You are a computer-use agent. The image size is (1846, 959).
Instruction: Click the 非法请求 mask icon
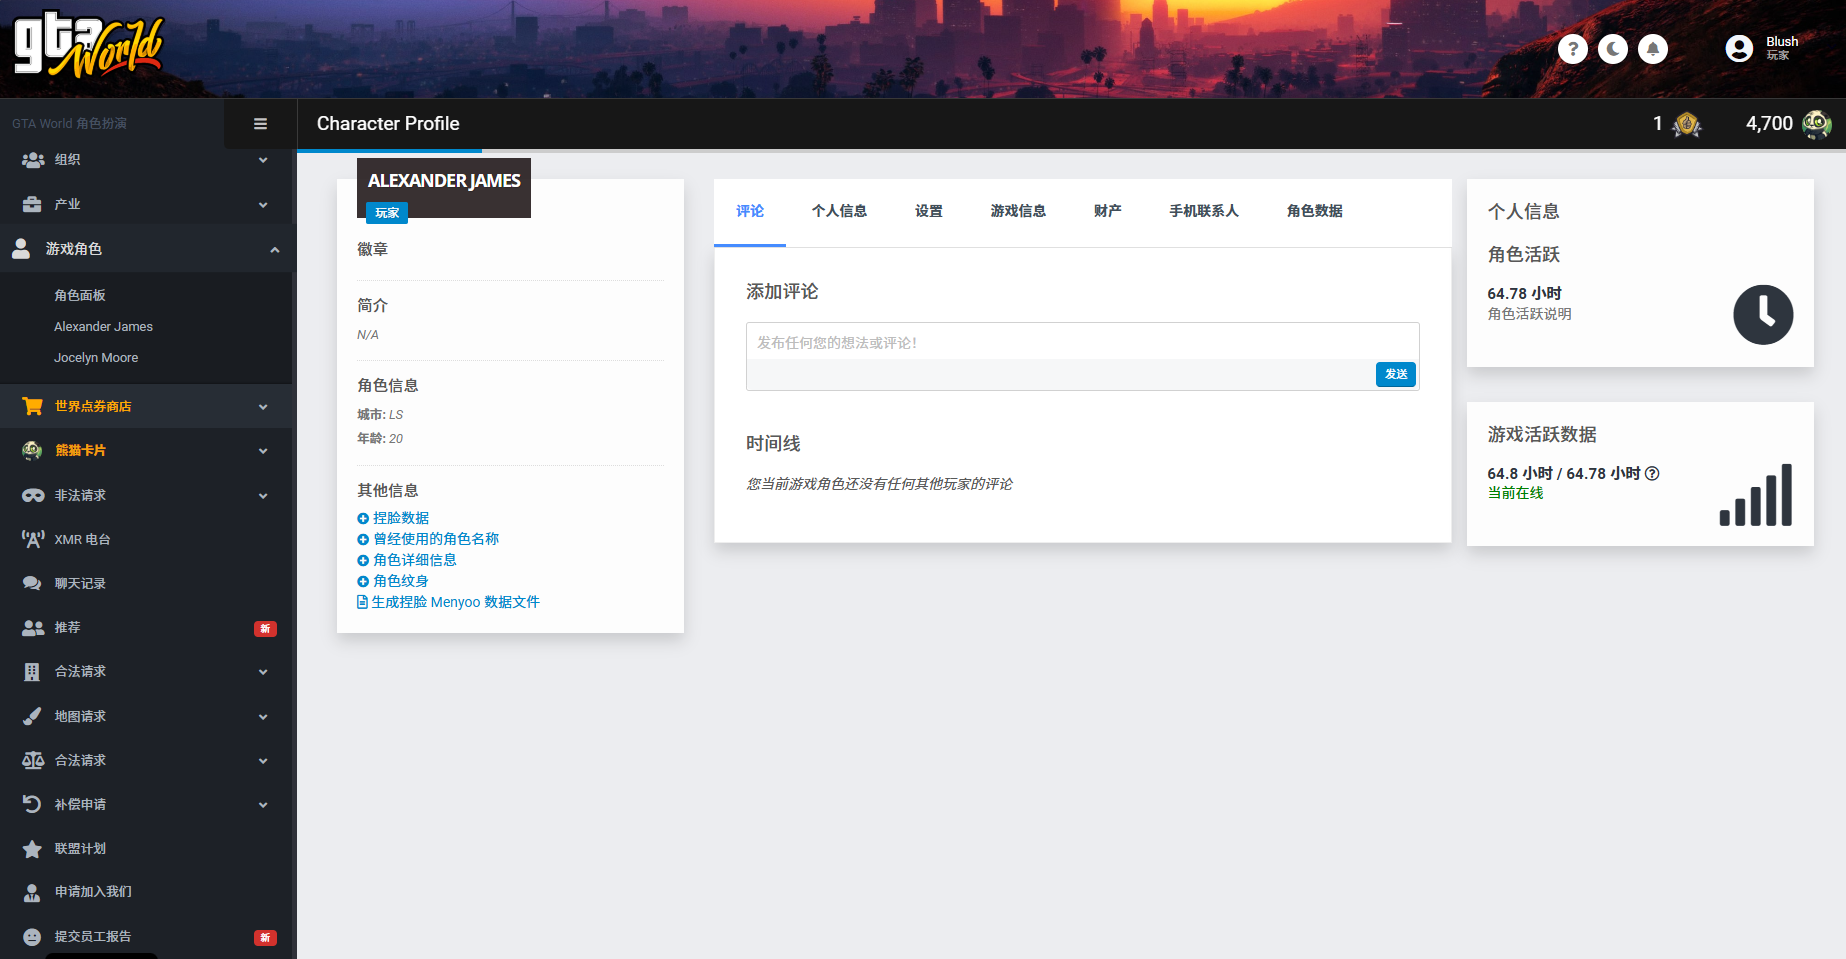click(x=33, y=495)
